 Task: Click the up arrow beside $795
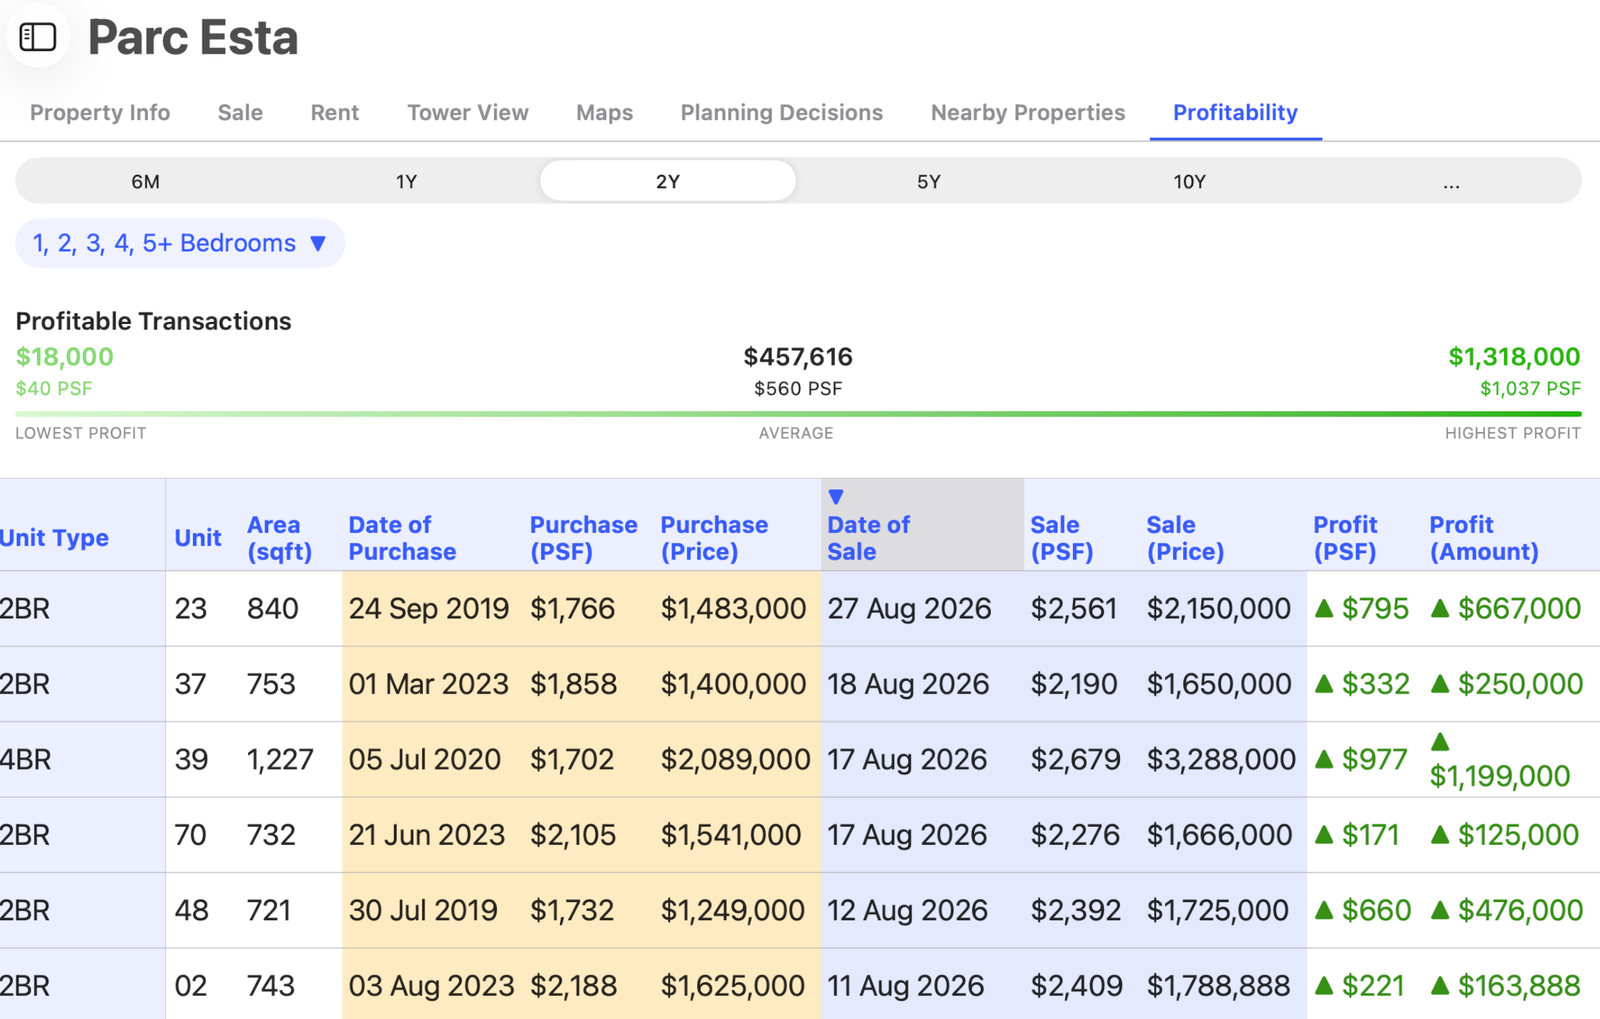tap(1324, 608)
